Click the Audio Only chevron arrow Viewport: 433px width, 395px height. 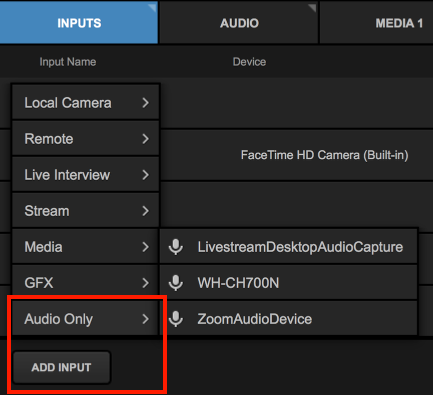145,319
